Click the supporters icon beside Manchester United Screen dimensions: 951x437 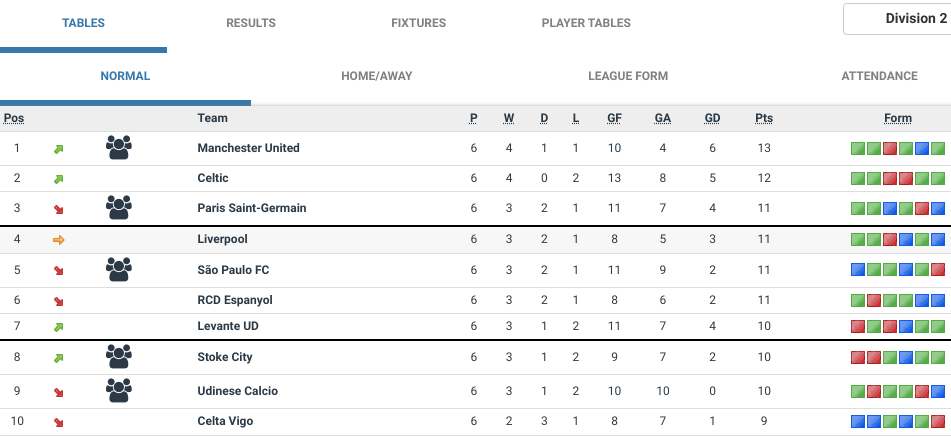119,148
